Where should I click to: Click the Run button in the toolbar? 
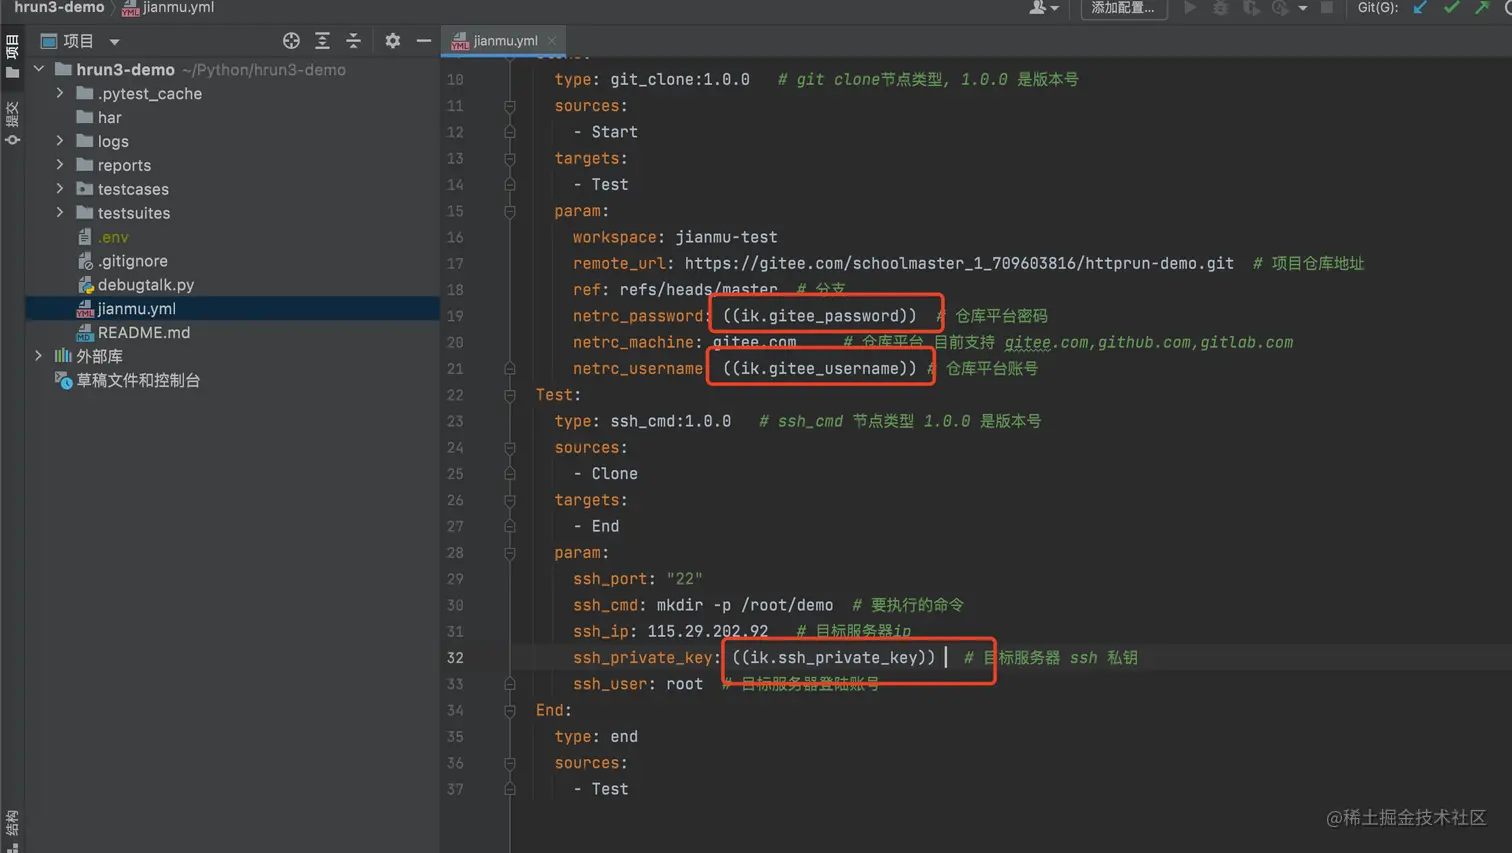pyautogui.click(x=1190, y=8)
